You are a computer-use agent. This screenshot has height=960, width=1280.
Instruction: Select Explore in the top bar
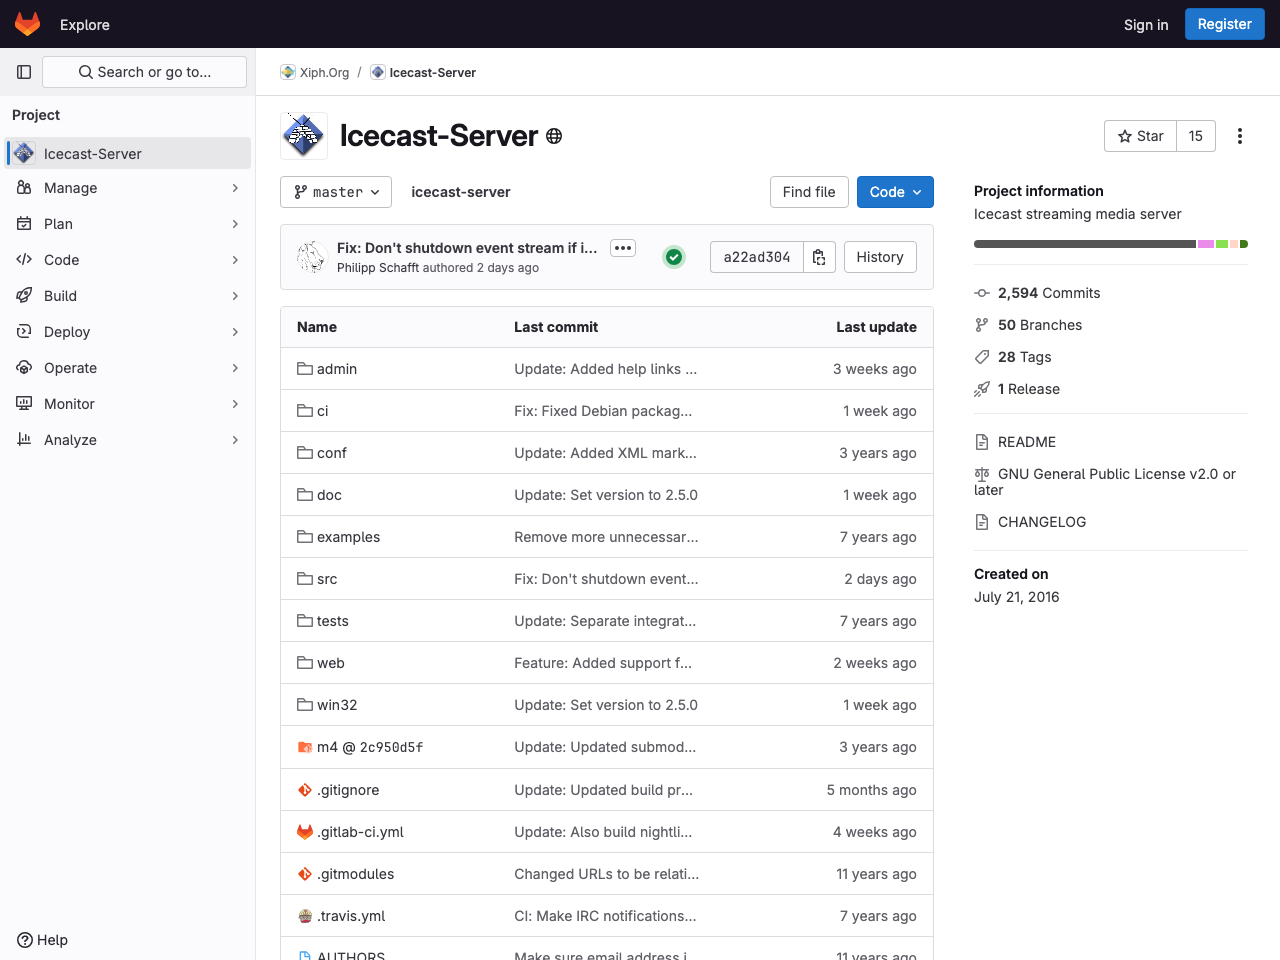coord(84,24)
